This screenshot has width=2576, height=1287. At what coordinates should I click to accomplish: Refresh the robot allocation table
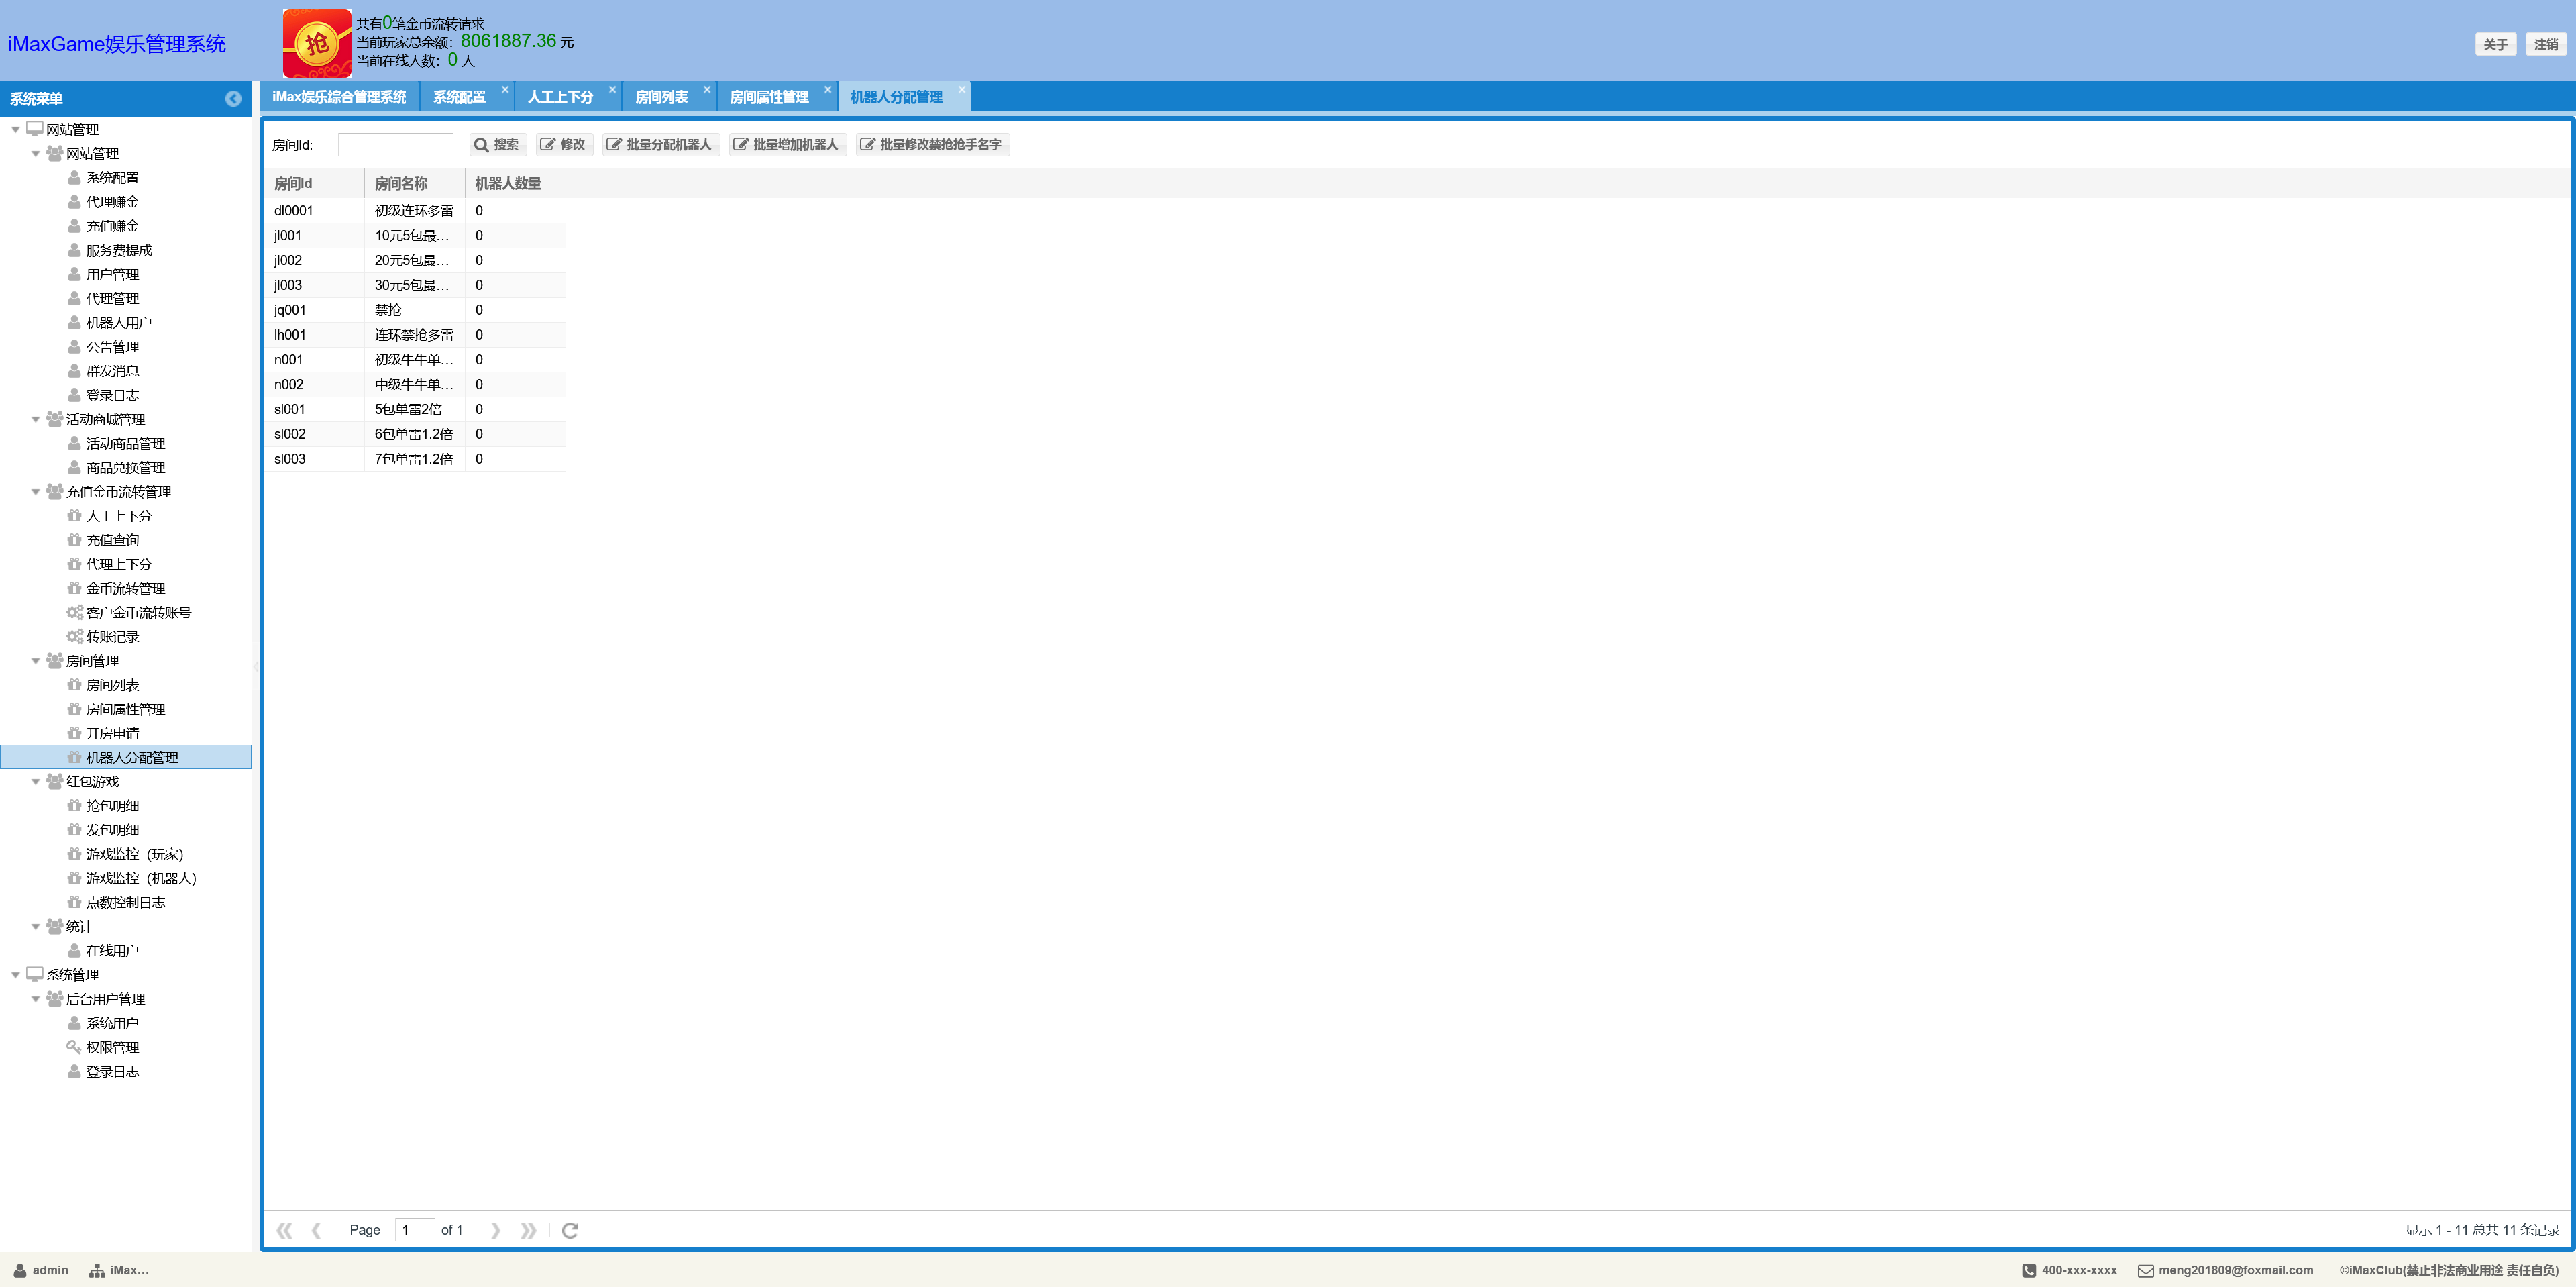[x=570, y=1230]
